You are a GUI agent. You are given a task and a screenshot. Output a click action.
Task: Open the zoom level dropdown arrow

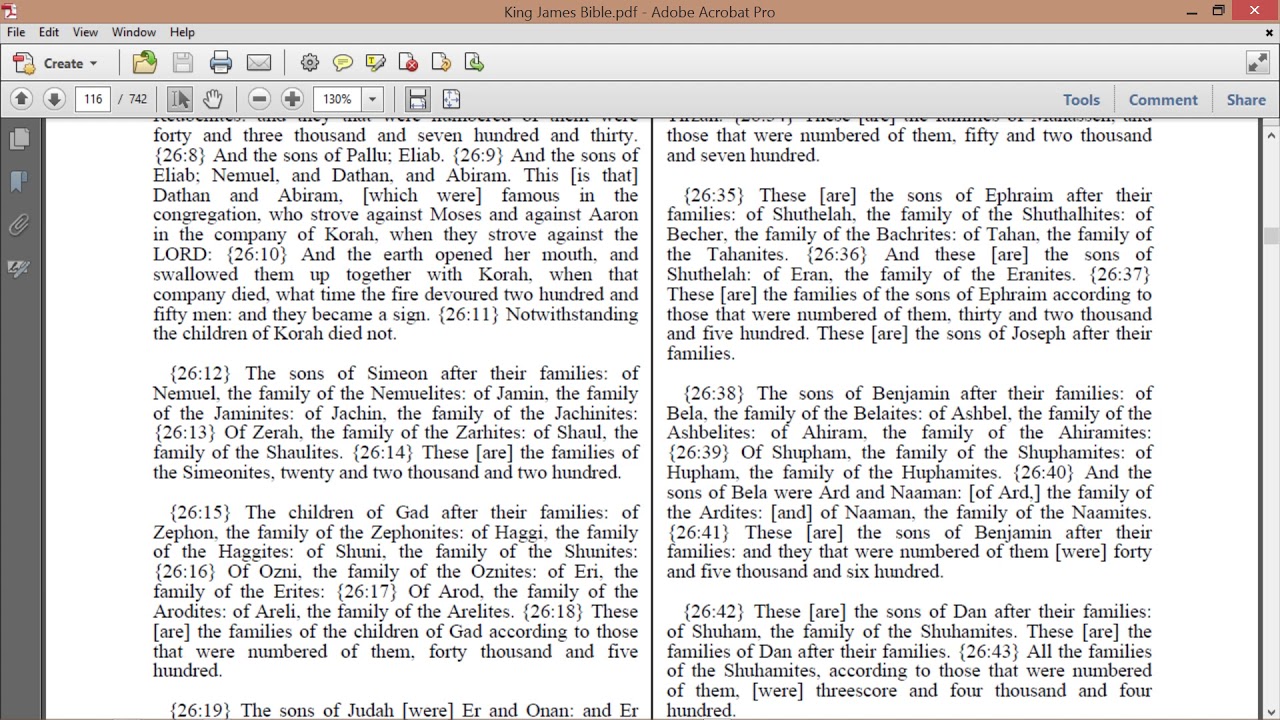[x=373, y=99]
